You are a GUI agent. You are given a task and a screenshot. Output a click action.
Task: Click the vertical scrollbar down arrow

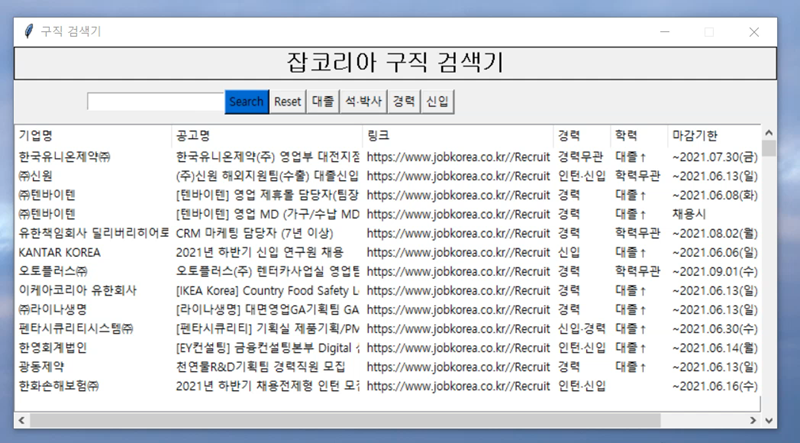point(768,421)
